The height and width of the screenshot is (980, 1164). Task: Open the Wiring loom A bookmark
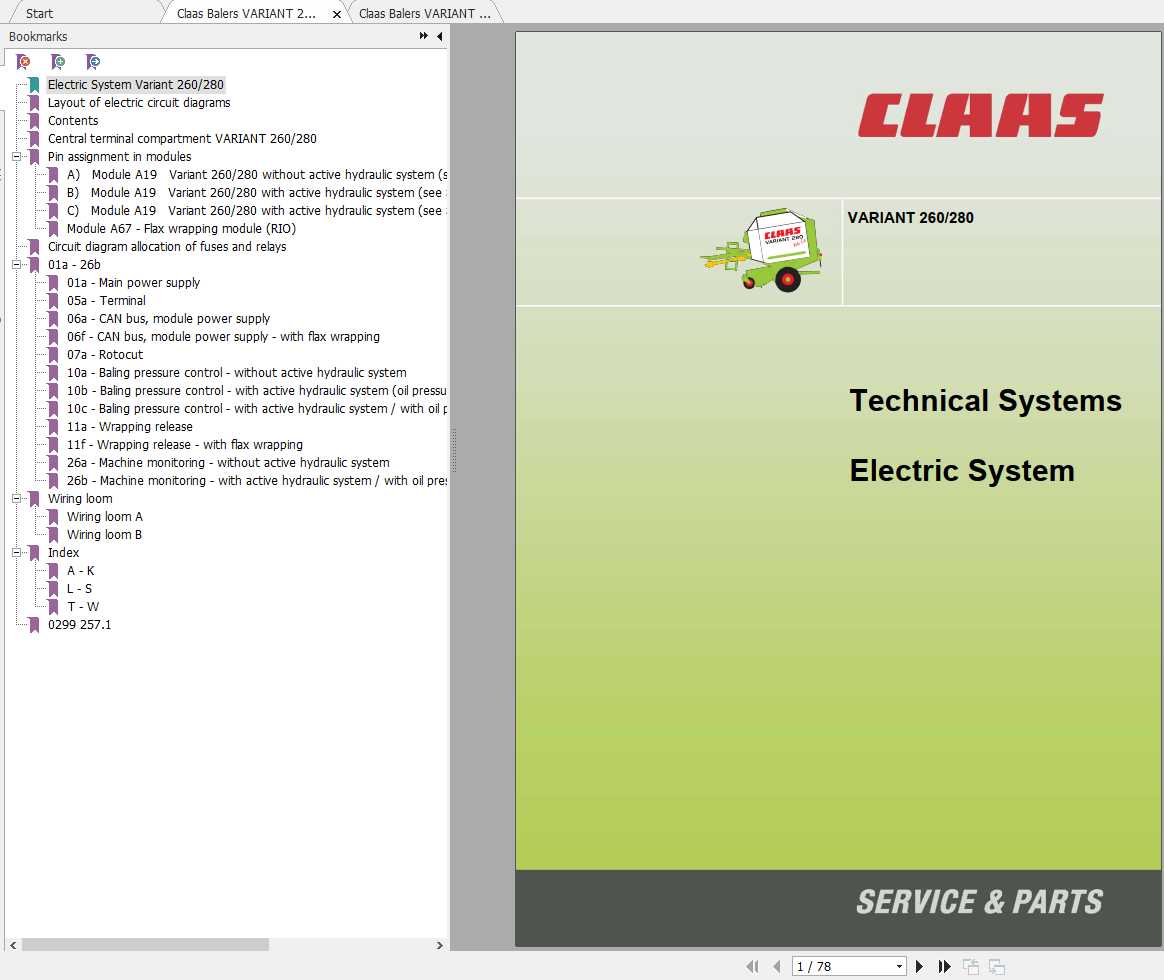(104, 516)
